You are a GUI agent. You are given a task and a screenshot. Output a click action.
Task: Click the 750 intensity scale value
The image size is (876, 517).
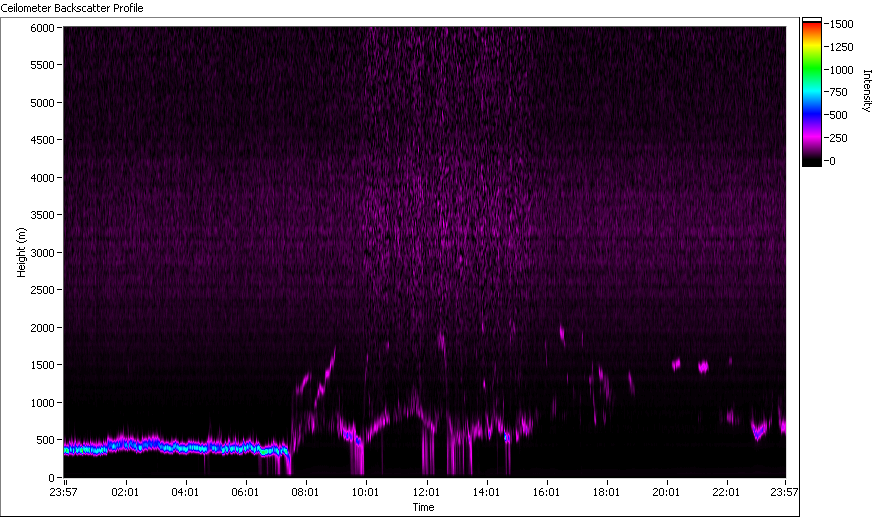coord(839,92)
